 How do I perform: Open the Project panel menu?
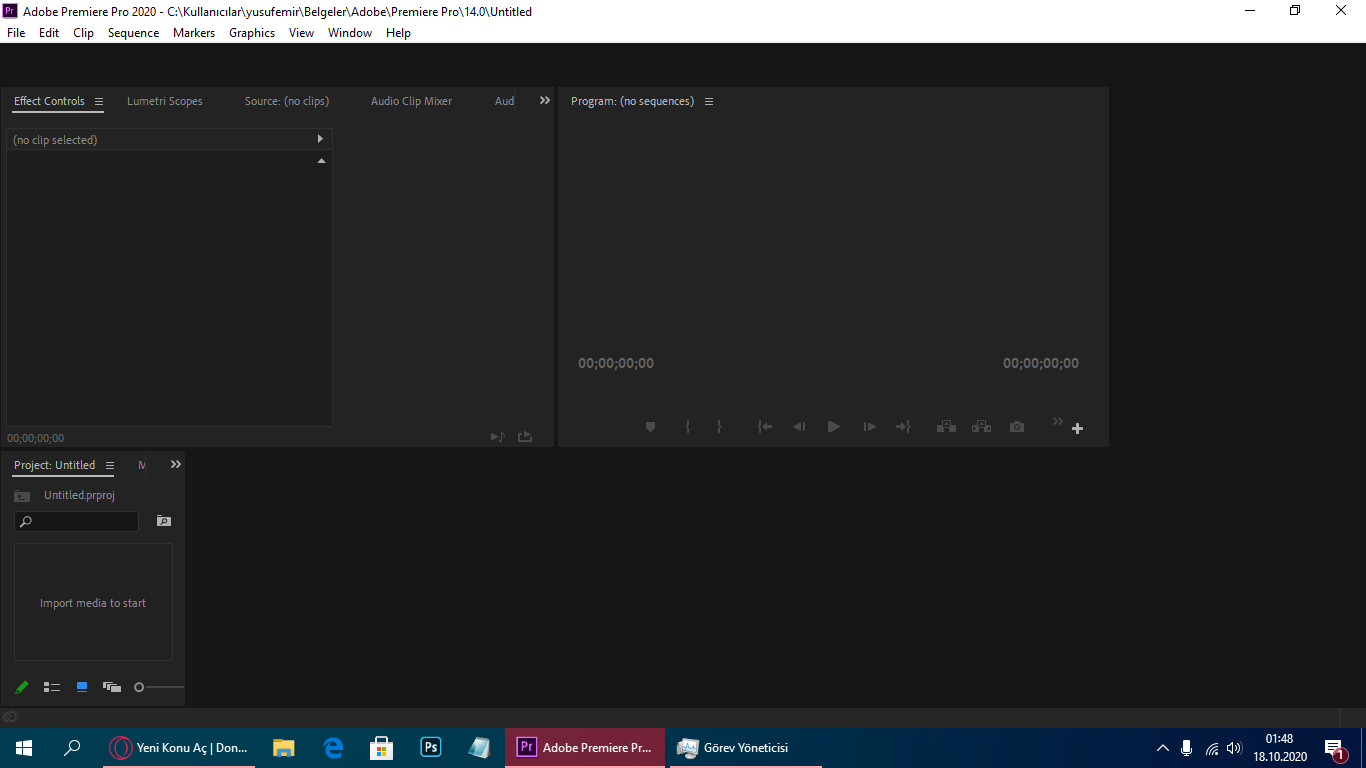pos(110,465)
